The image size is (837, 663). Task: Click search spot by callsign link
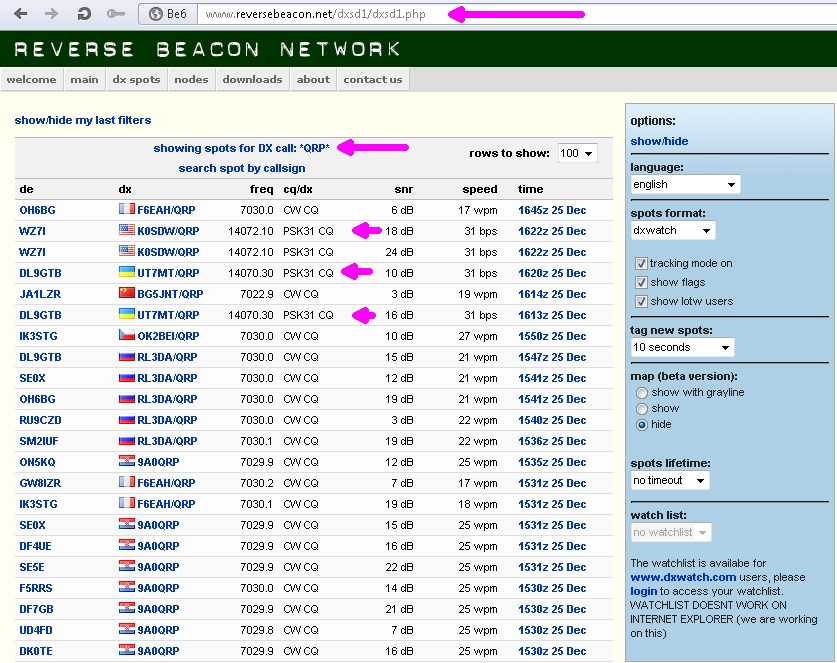point(242,168)
